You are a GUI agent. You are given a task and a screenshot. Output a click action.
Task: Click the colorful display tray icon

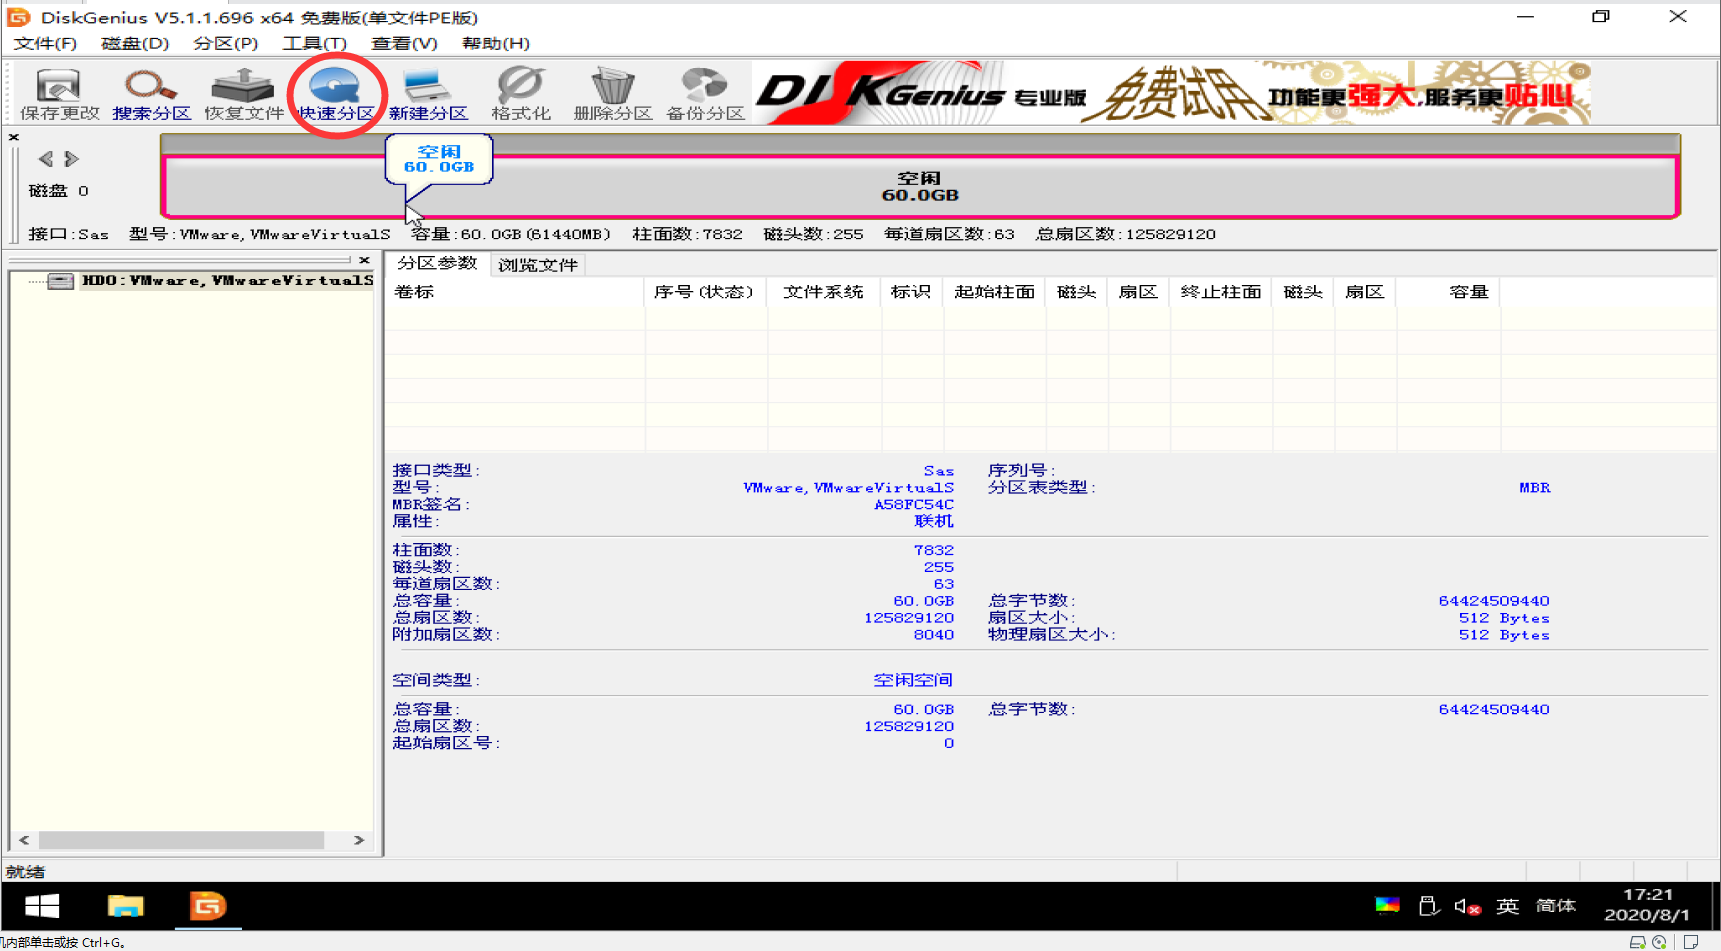pyautogui.click(x=1387, y=906)
